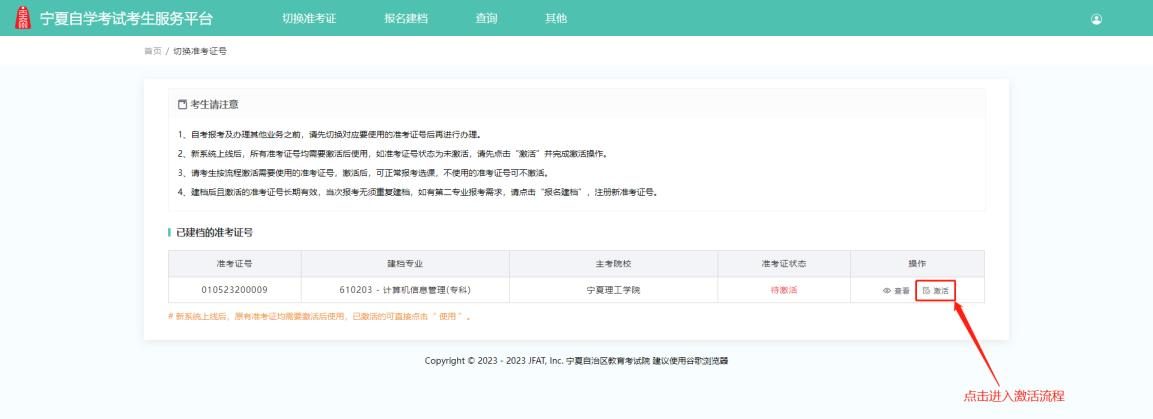
Task: Click the 已建档的准考证号 section heading
Action: coord(214,232)
